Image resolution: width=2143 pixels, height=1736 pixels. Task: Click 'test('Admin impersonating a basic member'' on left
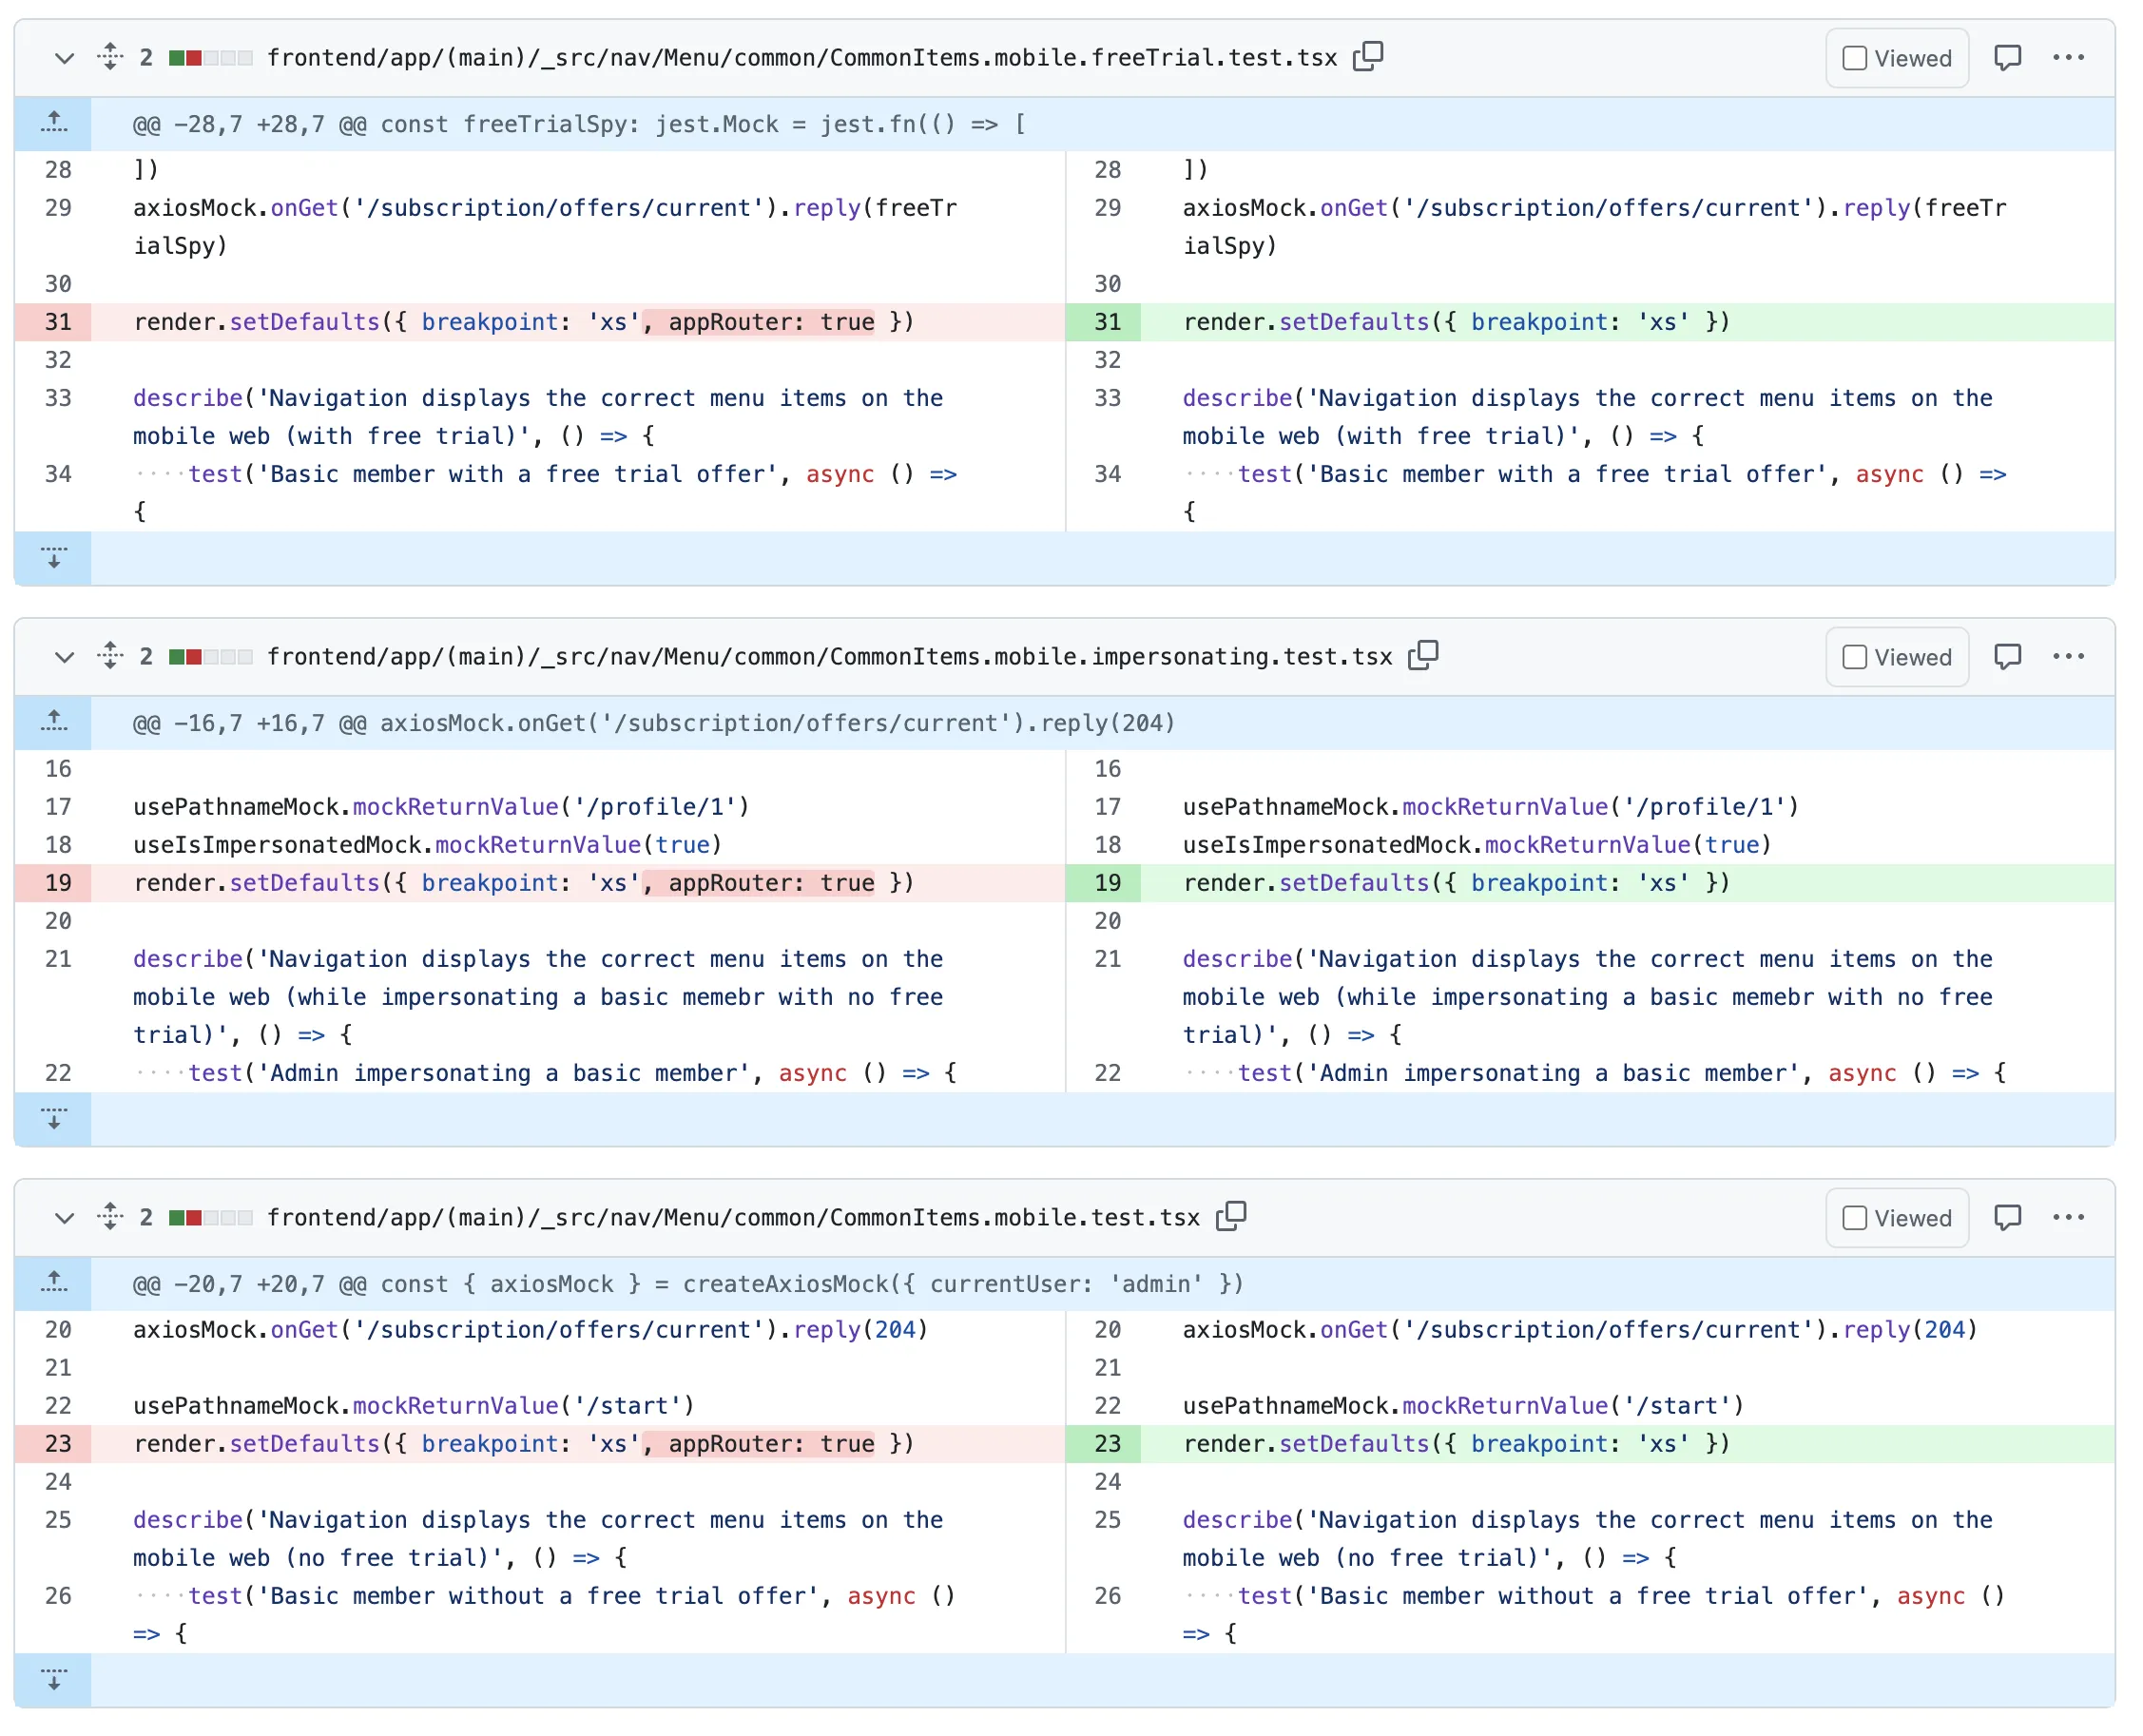click(x=469, y=1075)
